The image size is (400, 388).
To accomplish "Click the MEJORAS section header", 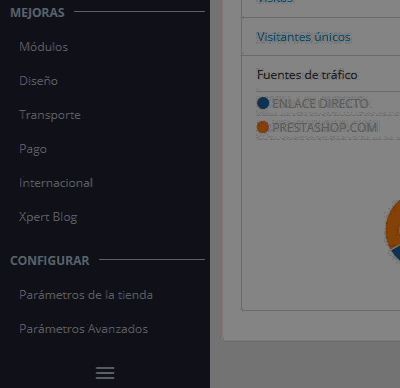I will tap(37, 13).
